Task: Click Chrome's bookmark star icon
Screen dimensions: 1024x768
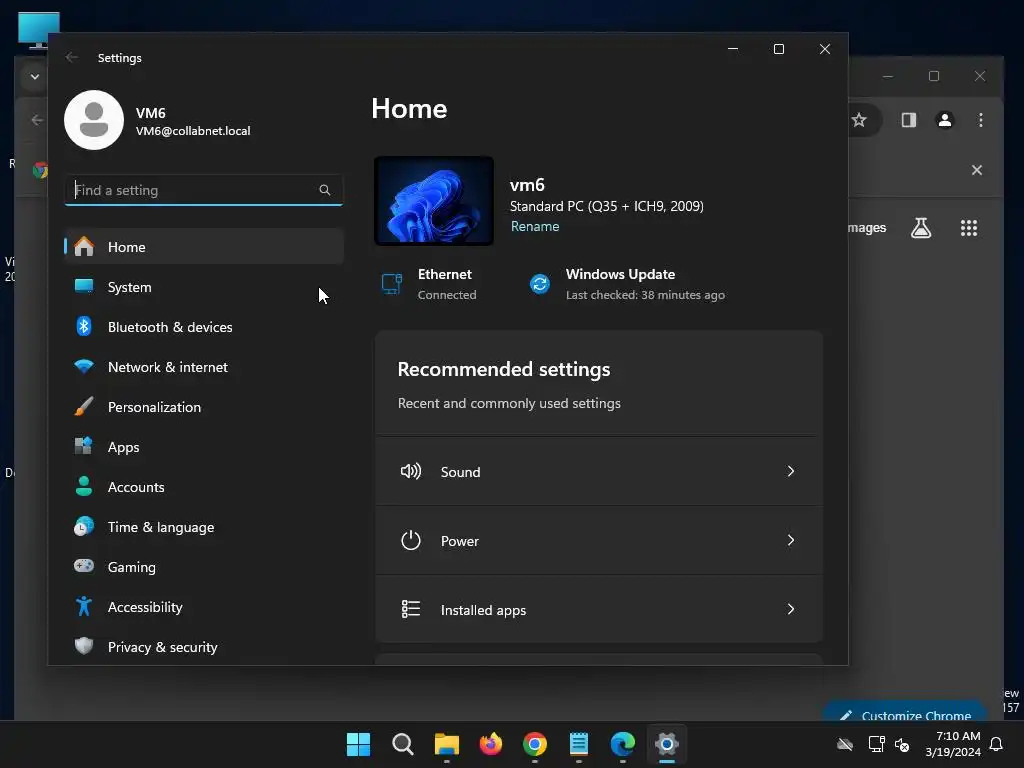Action: (x=859, y=120)
